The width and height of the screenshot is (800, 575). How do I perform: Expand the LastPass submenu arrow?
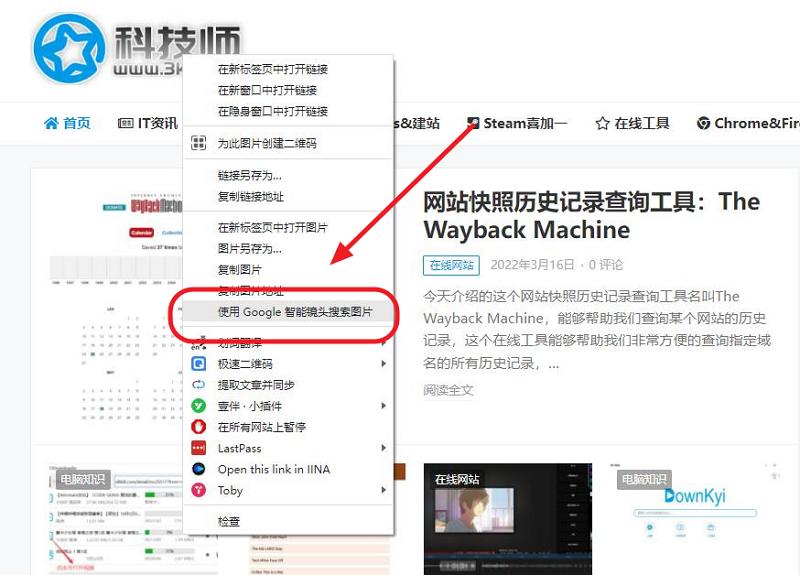coord(383,448)
